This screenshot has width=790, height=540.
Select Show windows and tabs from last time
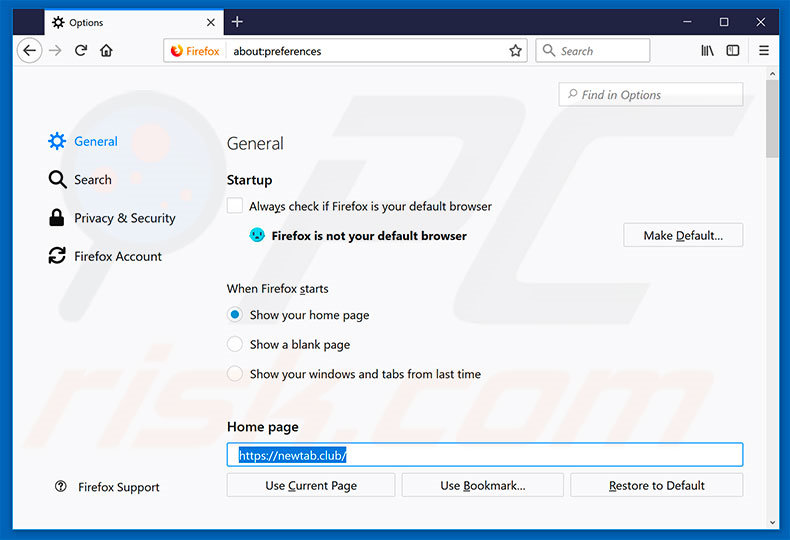point(235,374)
